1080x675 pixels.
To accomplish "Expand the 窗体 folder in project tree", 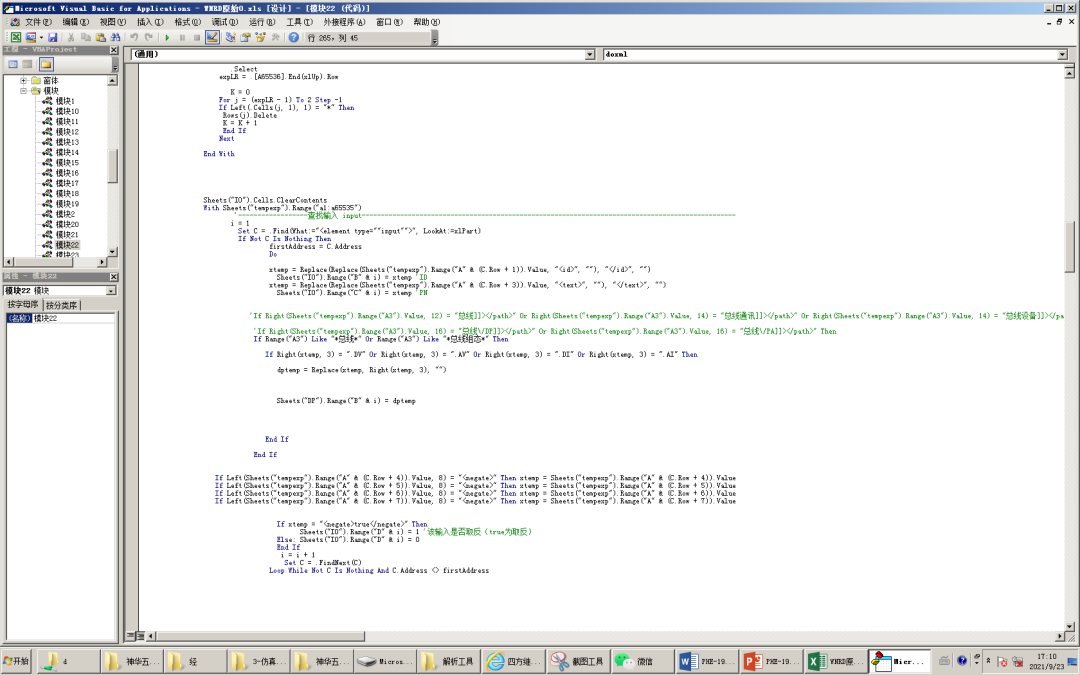I will click(24, 80).
